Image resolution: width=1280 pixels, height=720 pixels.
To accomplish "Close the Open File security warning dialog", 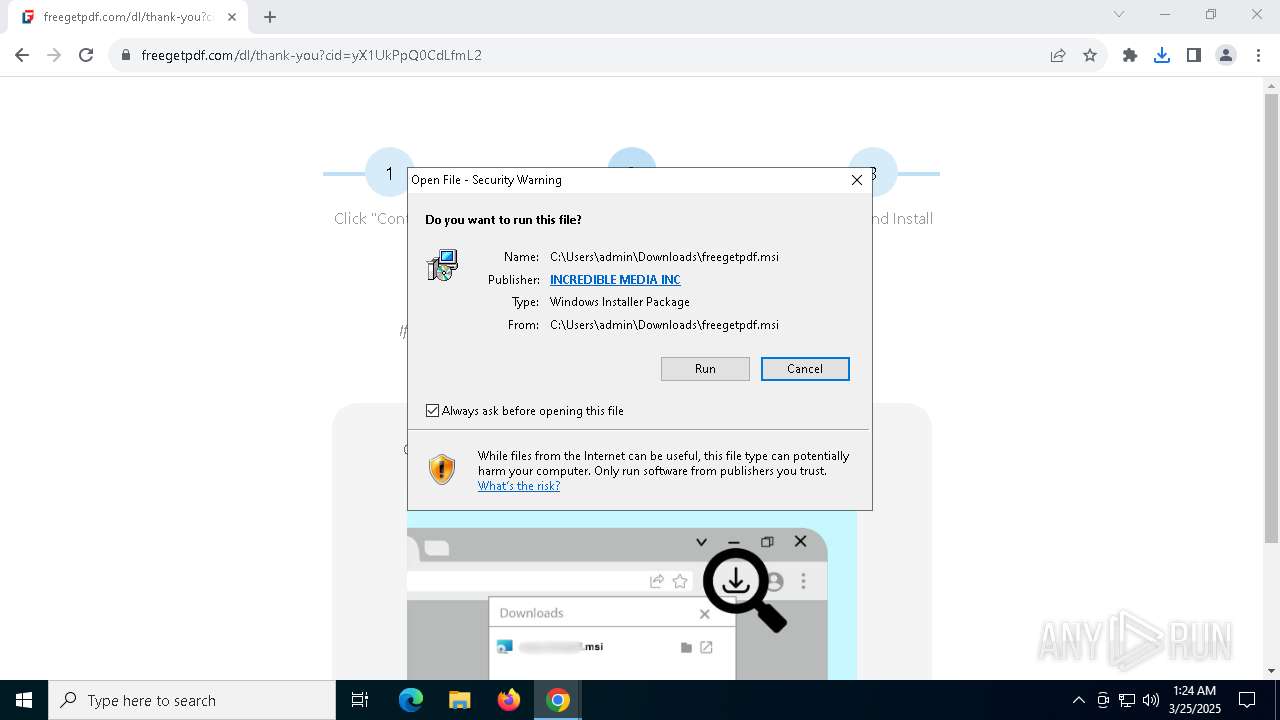I will click(x=857, y=180).
